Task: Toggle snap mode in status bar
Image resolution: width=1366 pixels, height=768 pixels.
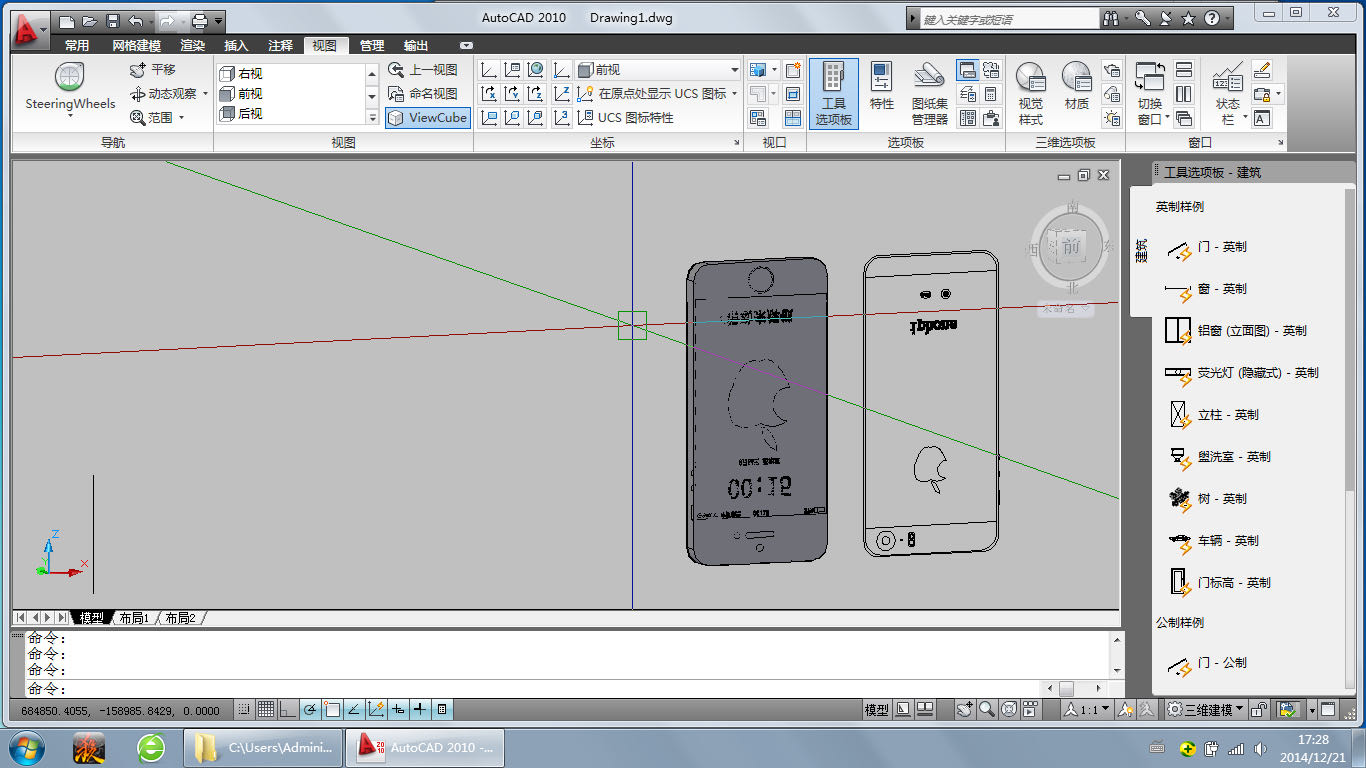Action: tap(243, 710)
